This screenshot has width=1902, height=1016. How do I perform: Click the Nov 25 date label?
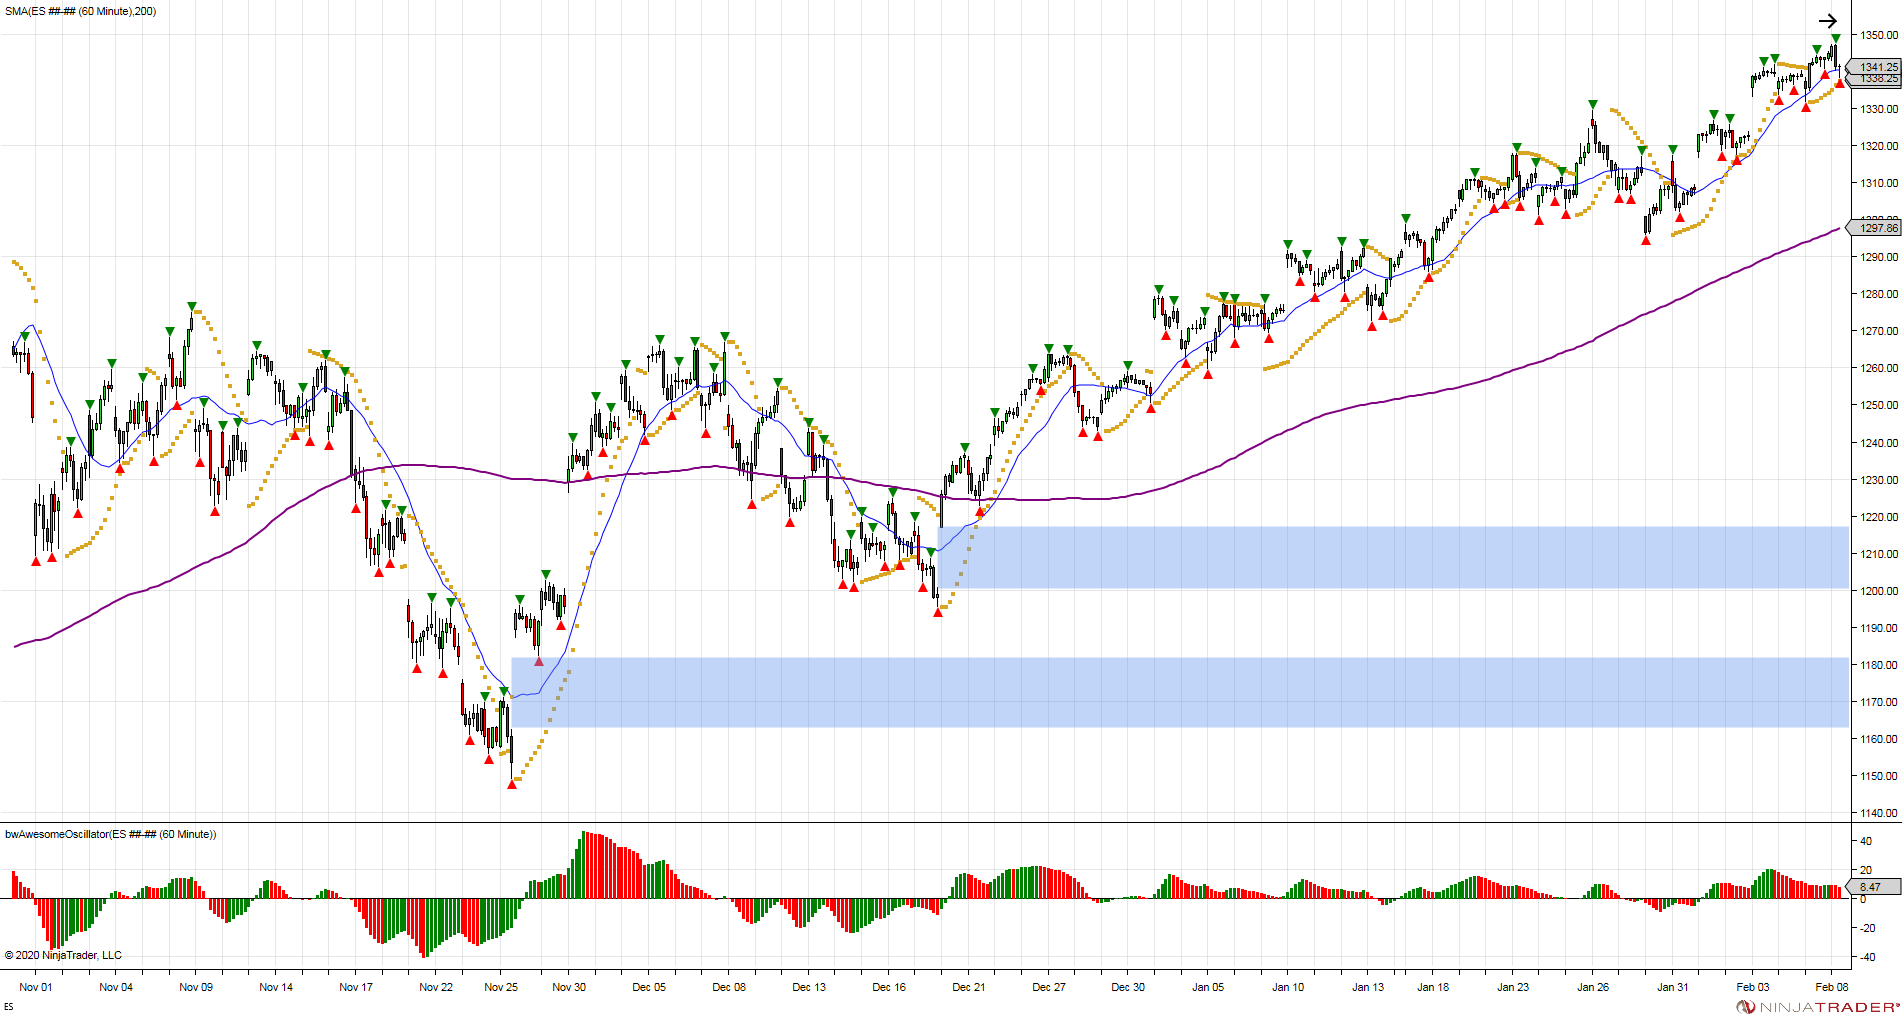(x=501, y=987)
